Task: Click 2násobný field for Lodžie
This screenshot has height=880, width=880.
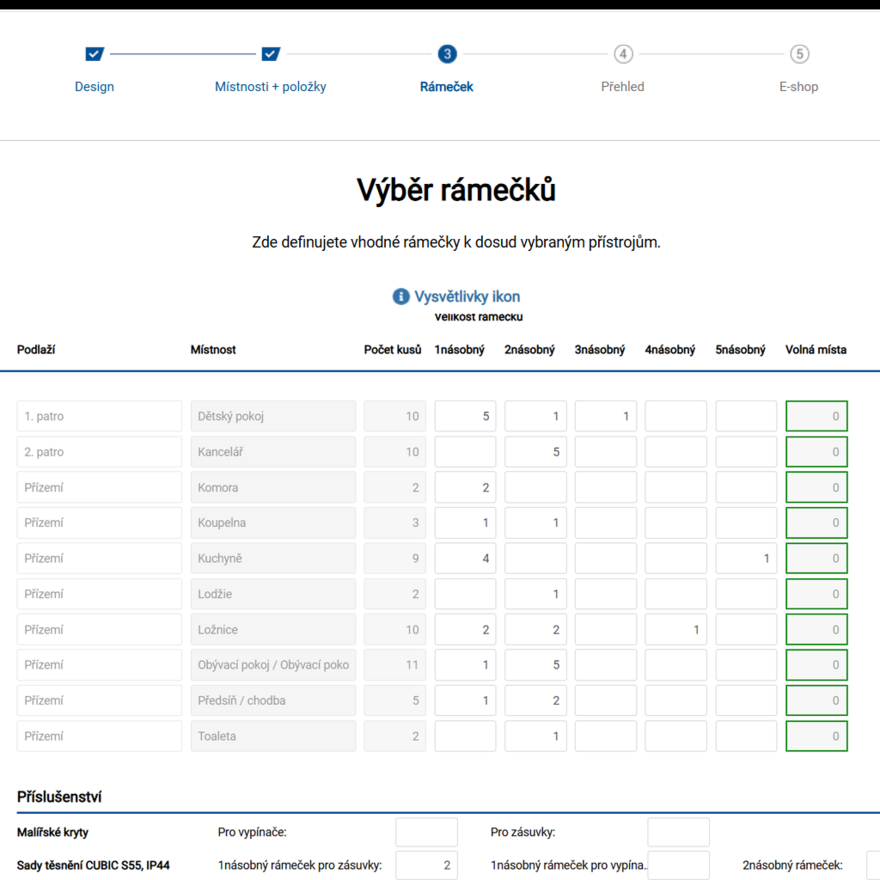Action: tap(535, 594)
